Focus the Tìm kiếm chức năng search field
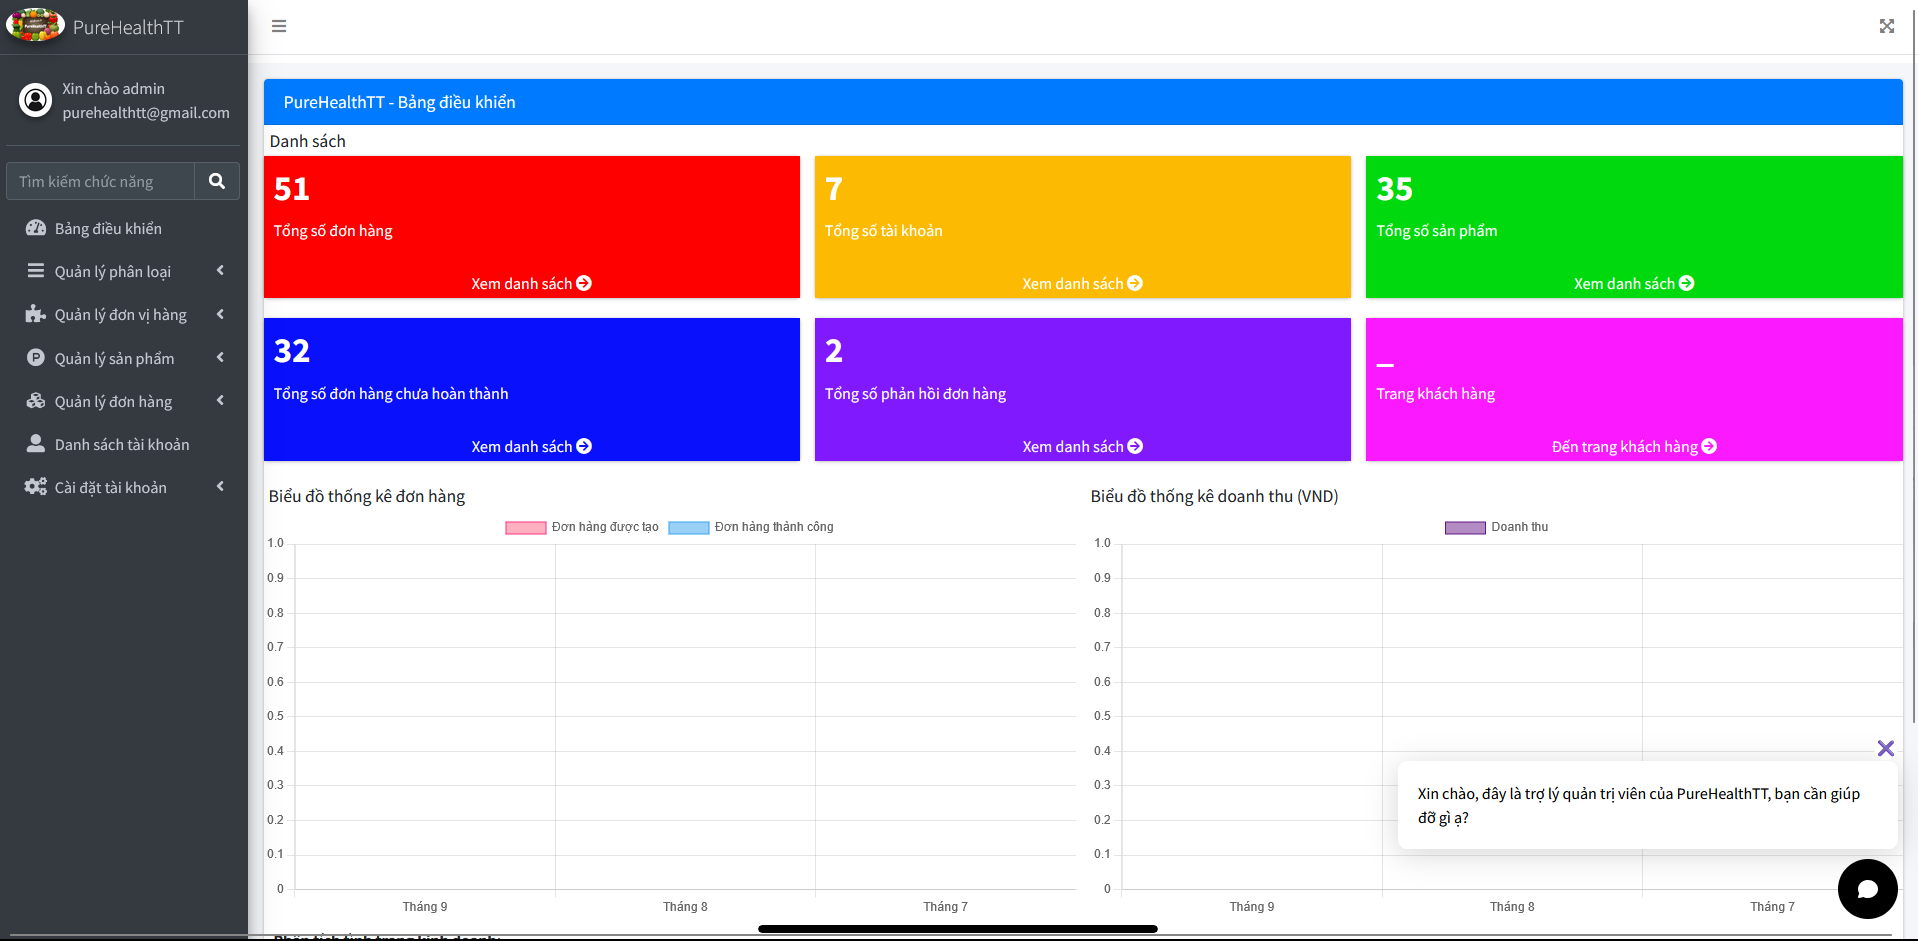This screenshot has width=1918, height=941. point(101,181)
